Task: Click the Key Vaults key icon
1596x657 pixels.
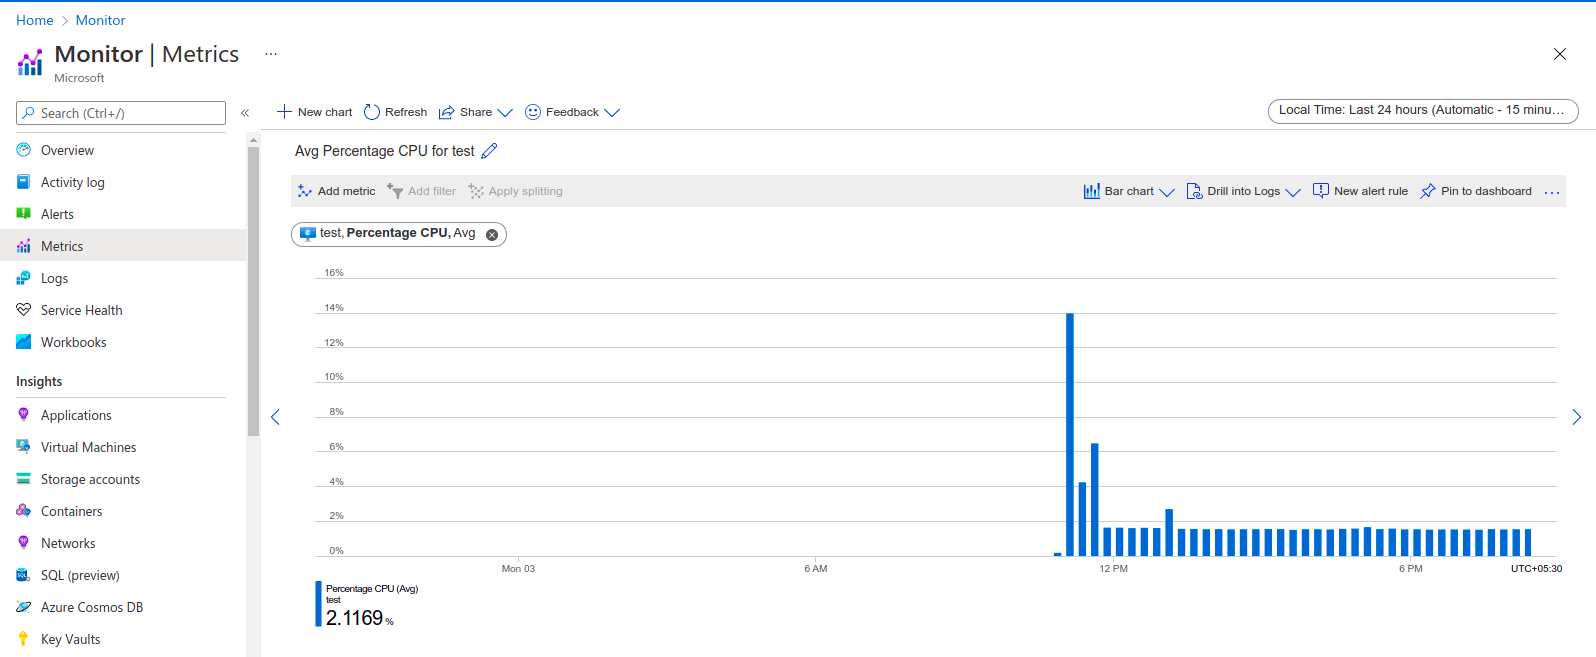Action: coord(24,639)
